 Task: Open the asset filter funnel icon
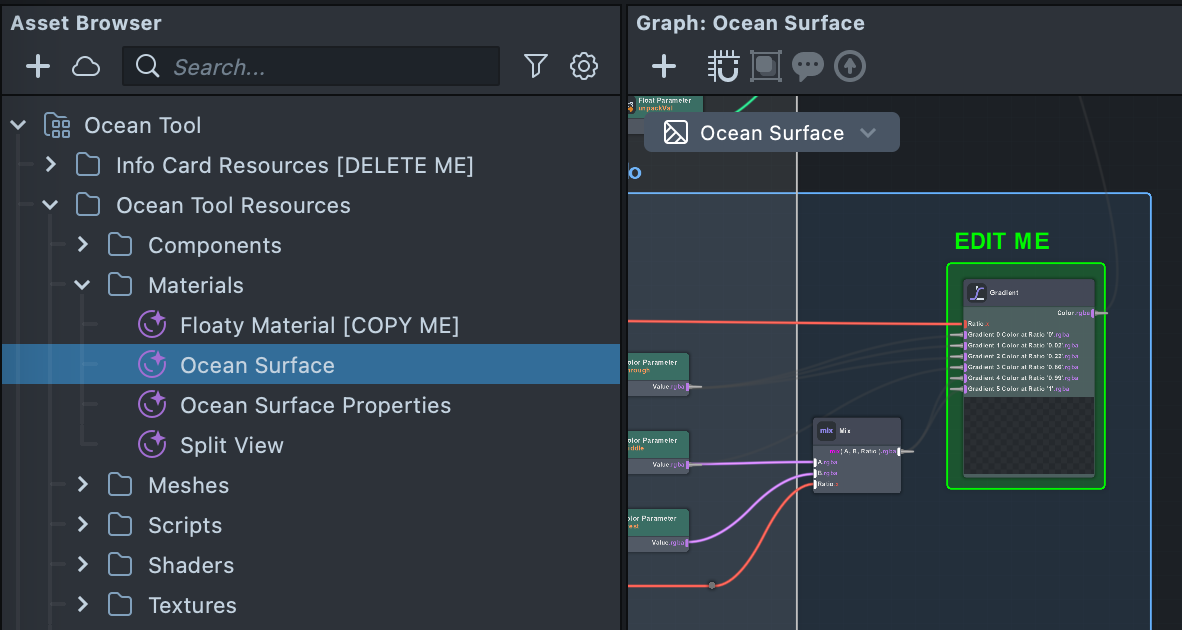(536, 67)
